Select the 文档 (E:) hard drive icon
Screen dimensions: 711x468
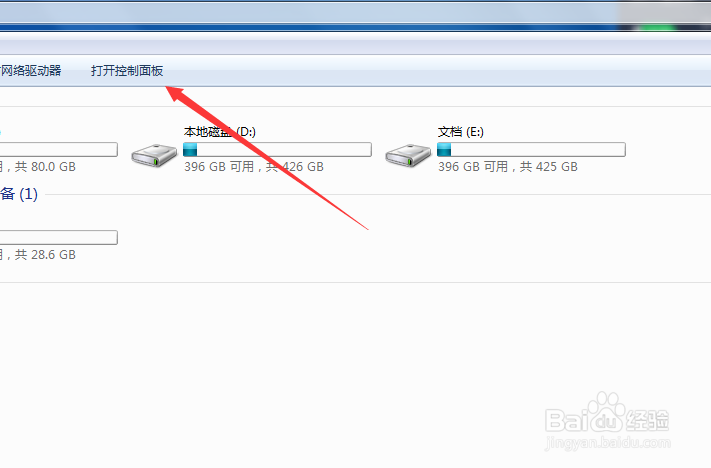(x=408, y=156)
